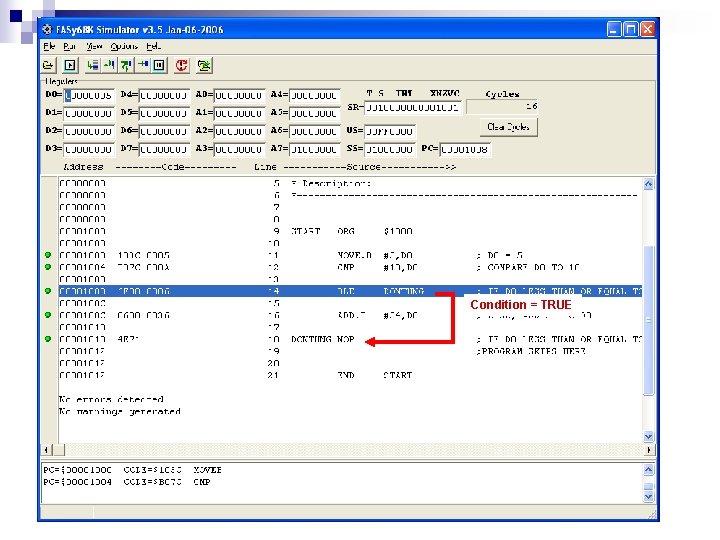Click the EASy68K gear icon in title bar
This screenshot has height=540, width=720.
tap(47, 29)
